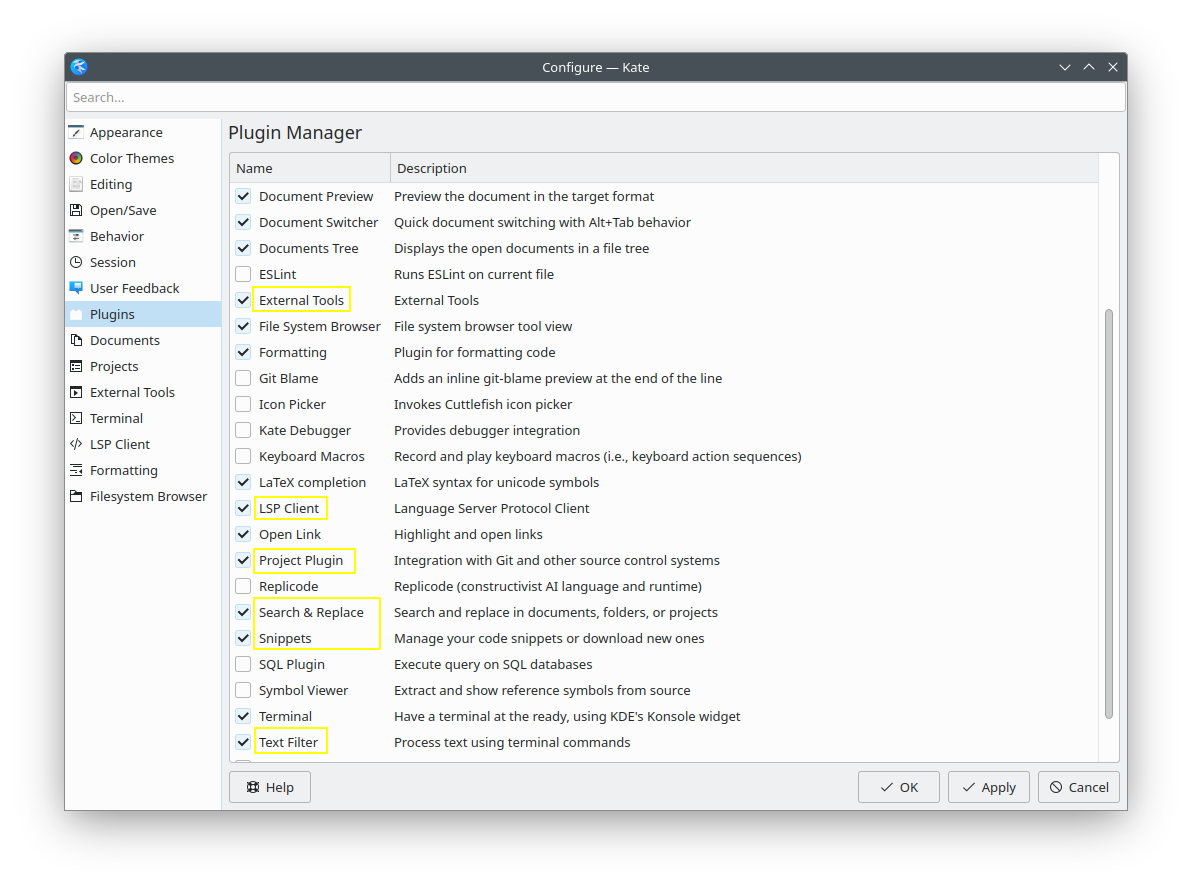Click the Appearance icon in sidebar
The image size is (1192, 887).
pyautogui.click(x=76, y=132)
